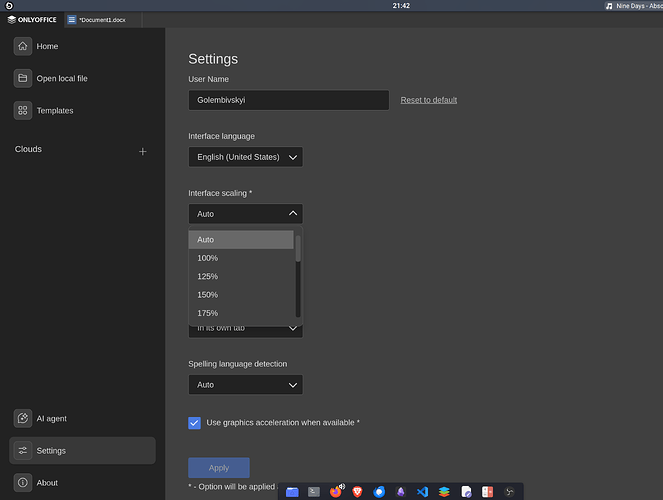Open the purple crystal app in dock
This screenshot has width=663, height=500.
(400, 492)
